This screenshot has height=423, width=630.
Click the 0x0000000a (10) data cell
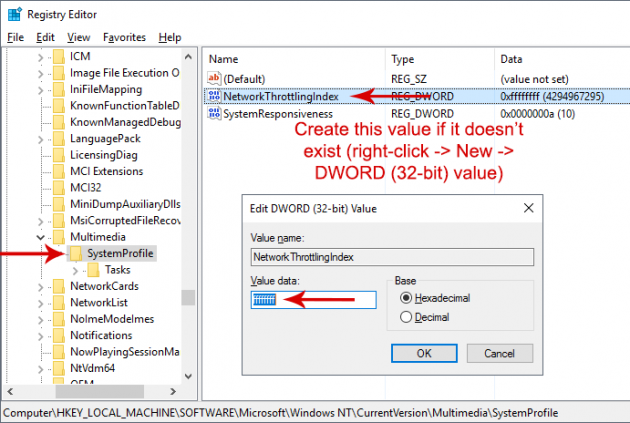[538, 114]
